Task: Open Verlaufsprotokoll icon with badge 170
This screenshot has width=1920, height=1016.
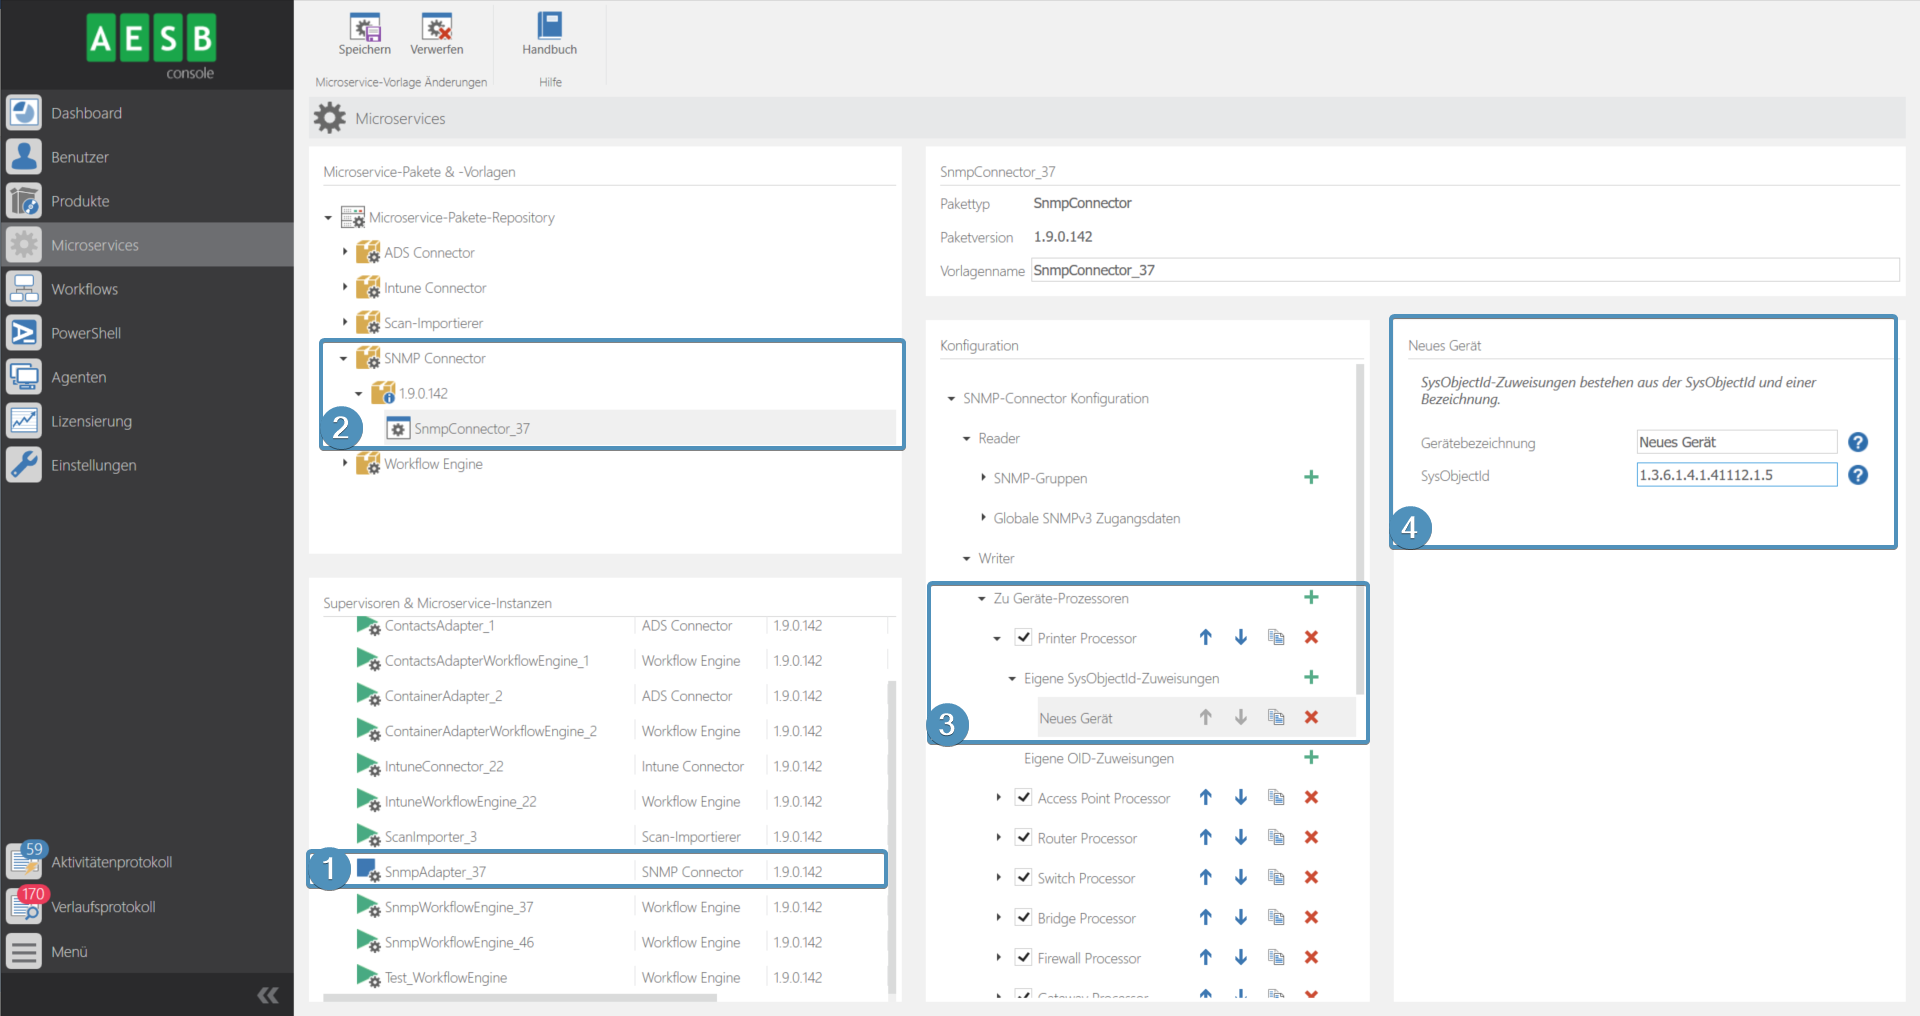Action: [x=24, y=905]
